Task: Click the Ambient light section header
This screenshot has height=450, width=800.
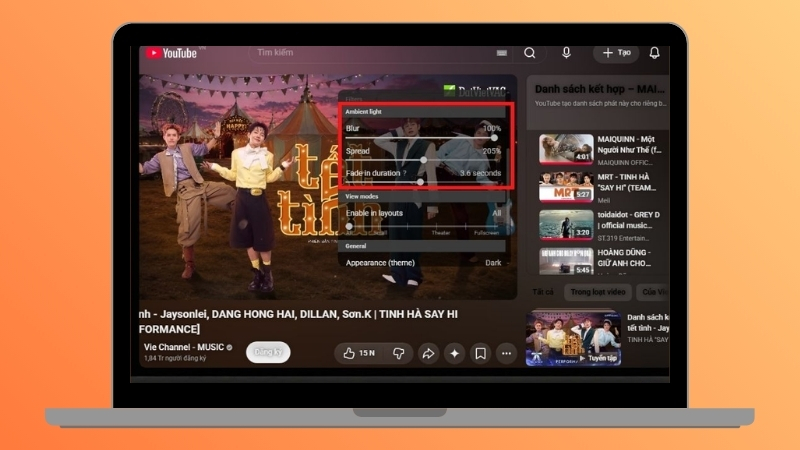Action: pyautogui.click(x=423, y=112)
